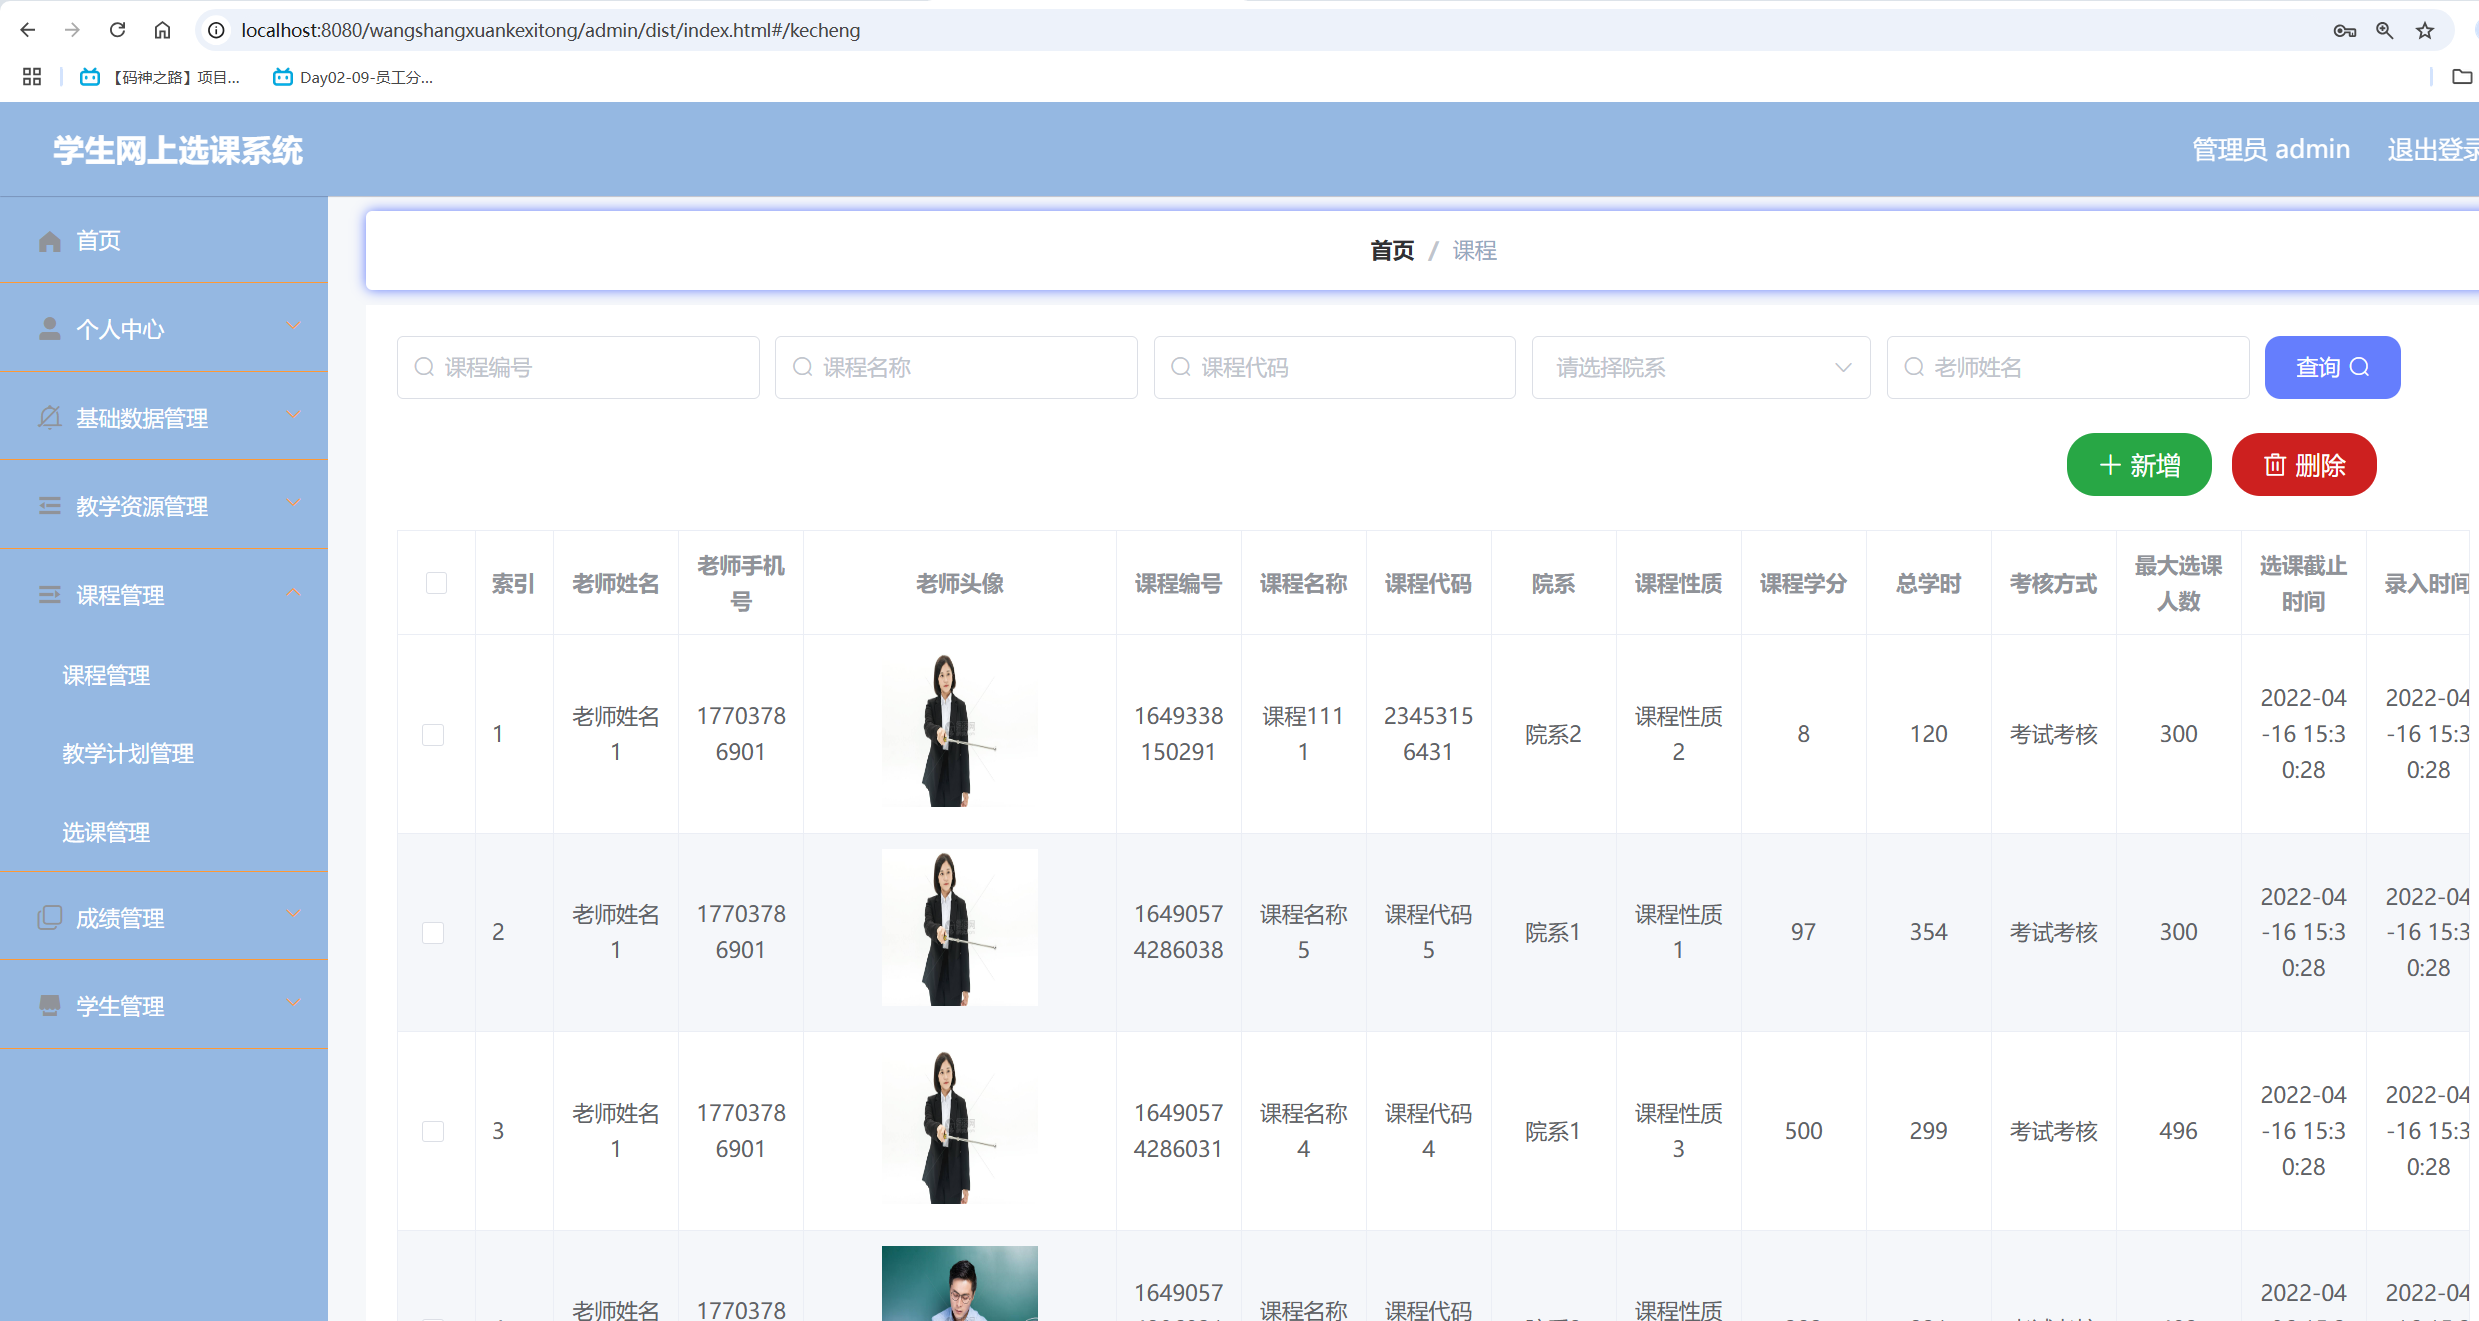Open the 请选择院系 dropdown
Image resolution: width=2479 pixels, height=1321 pixels.
[1700, 368]
